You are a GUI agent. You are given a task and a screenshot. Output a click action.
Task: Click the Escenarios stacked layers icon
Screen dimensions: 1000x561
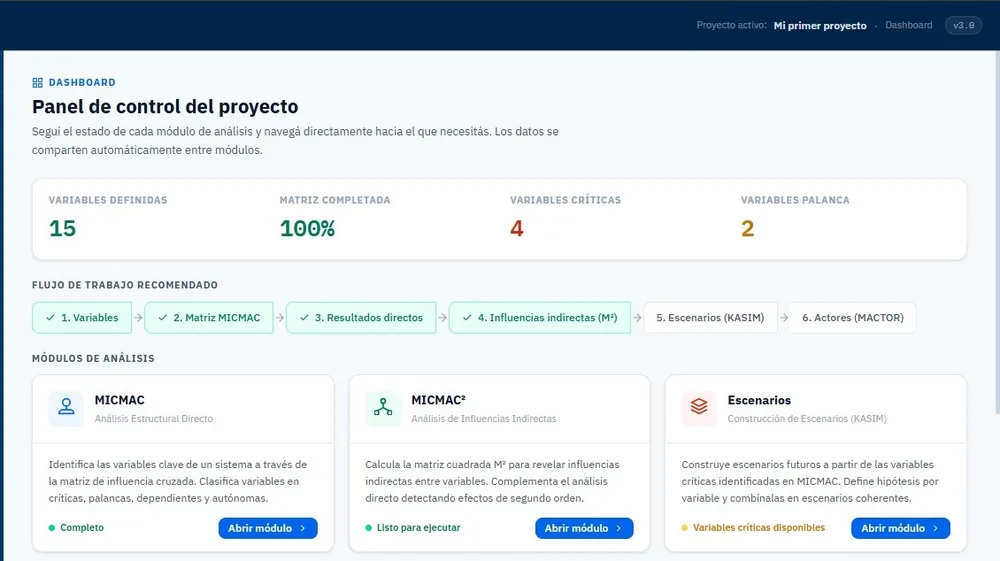coord(699,407)
